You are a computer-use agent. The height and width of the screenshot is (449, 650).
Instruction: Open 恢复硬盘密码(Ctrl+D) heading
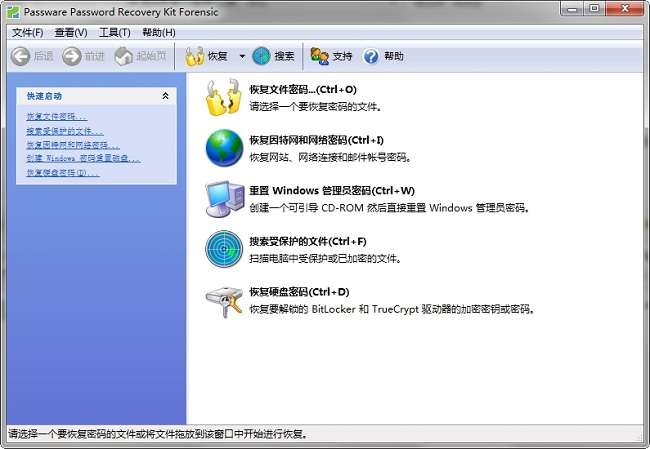(299, 292)
